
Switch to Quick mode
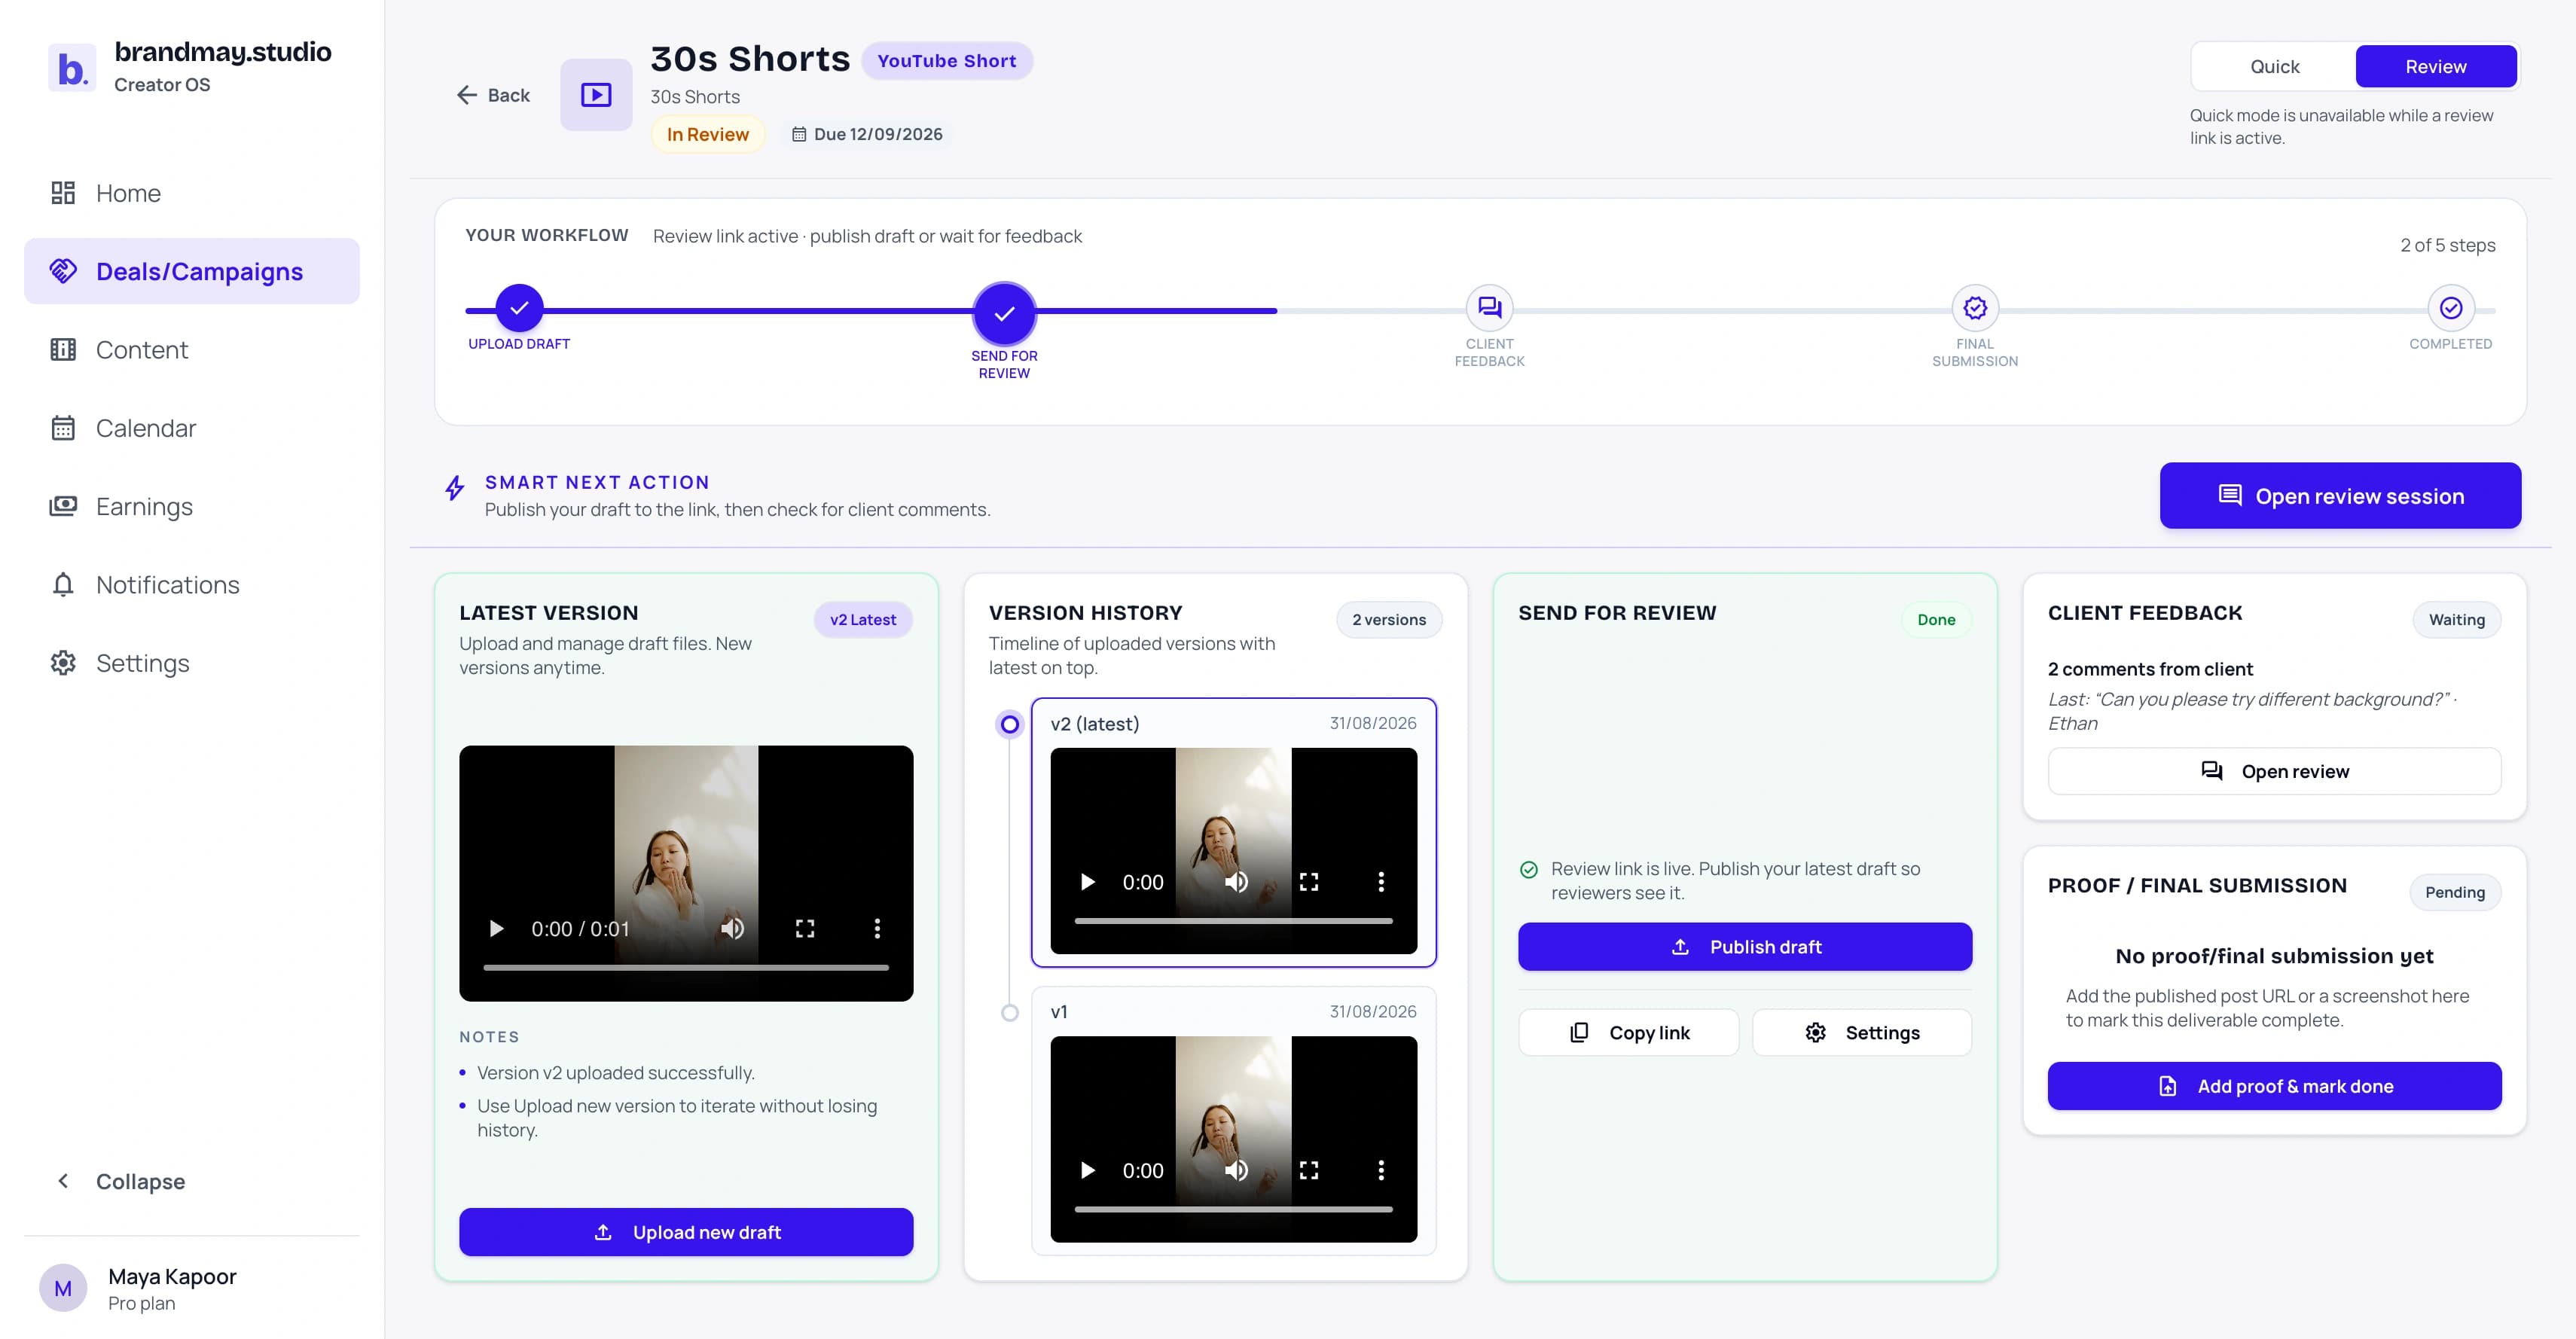point(2274,66)
